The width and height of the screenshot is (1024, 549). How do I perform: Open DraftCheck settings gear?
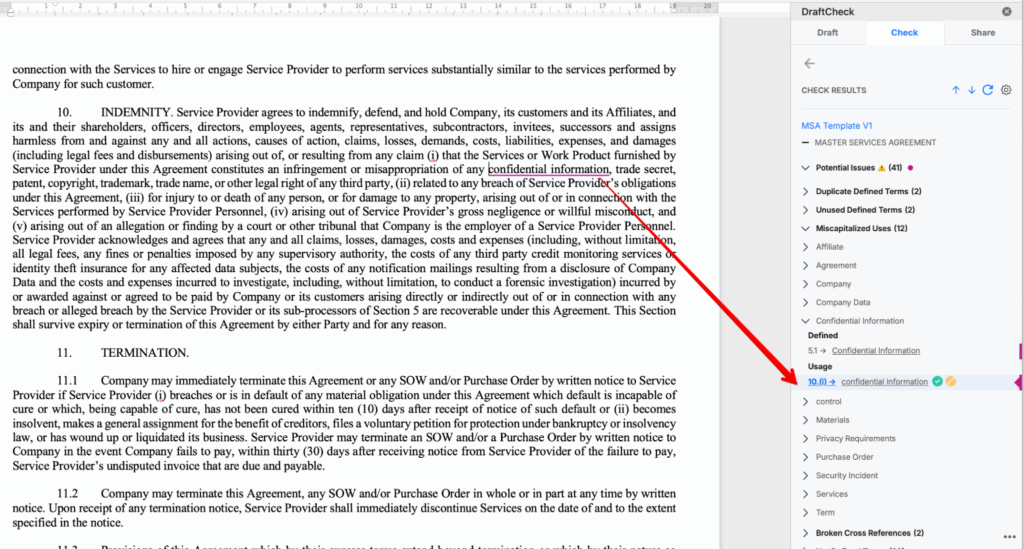pyautogui.click(x=1006, y=90)
